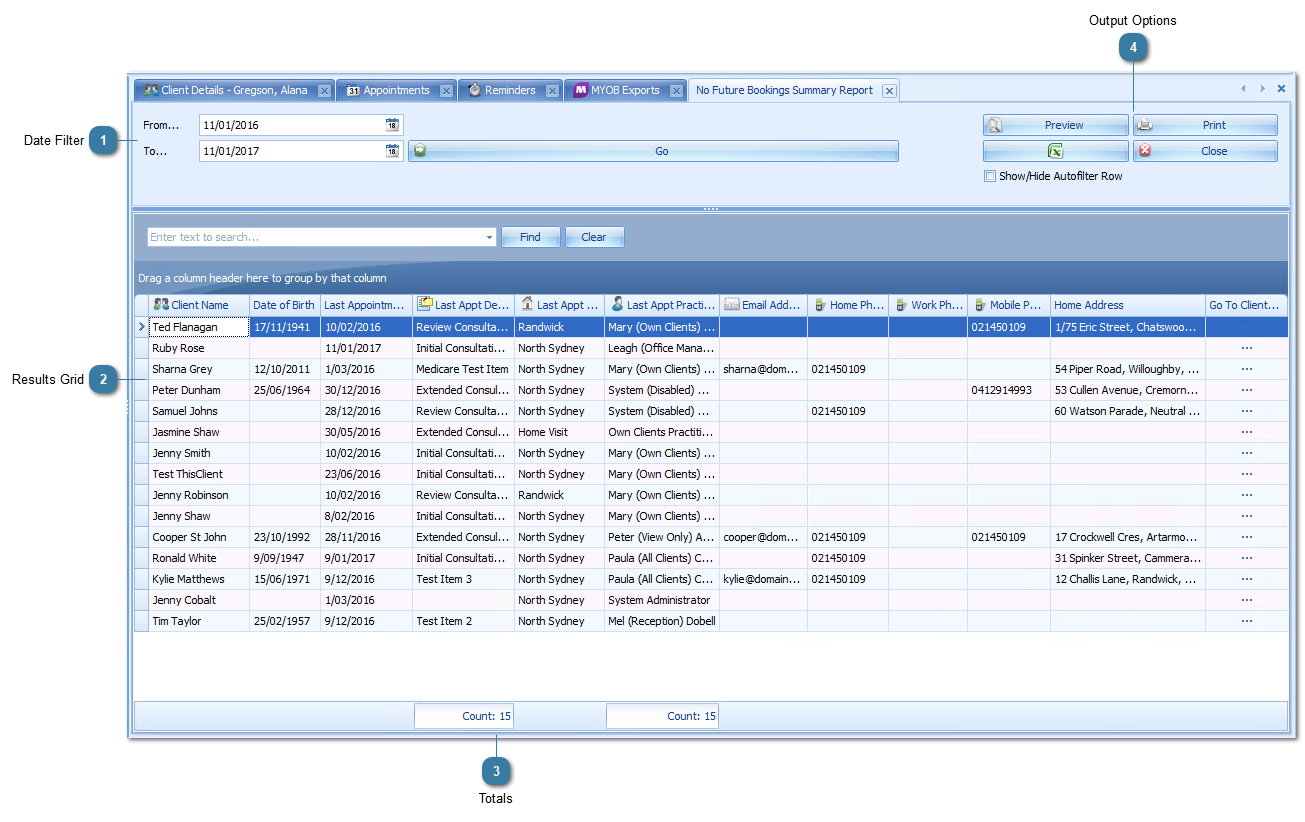
Task: Click the 0412914993 mobile number cell
Action: (x=1009, y=390)
